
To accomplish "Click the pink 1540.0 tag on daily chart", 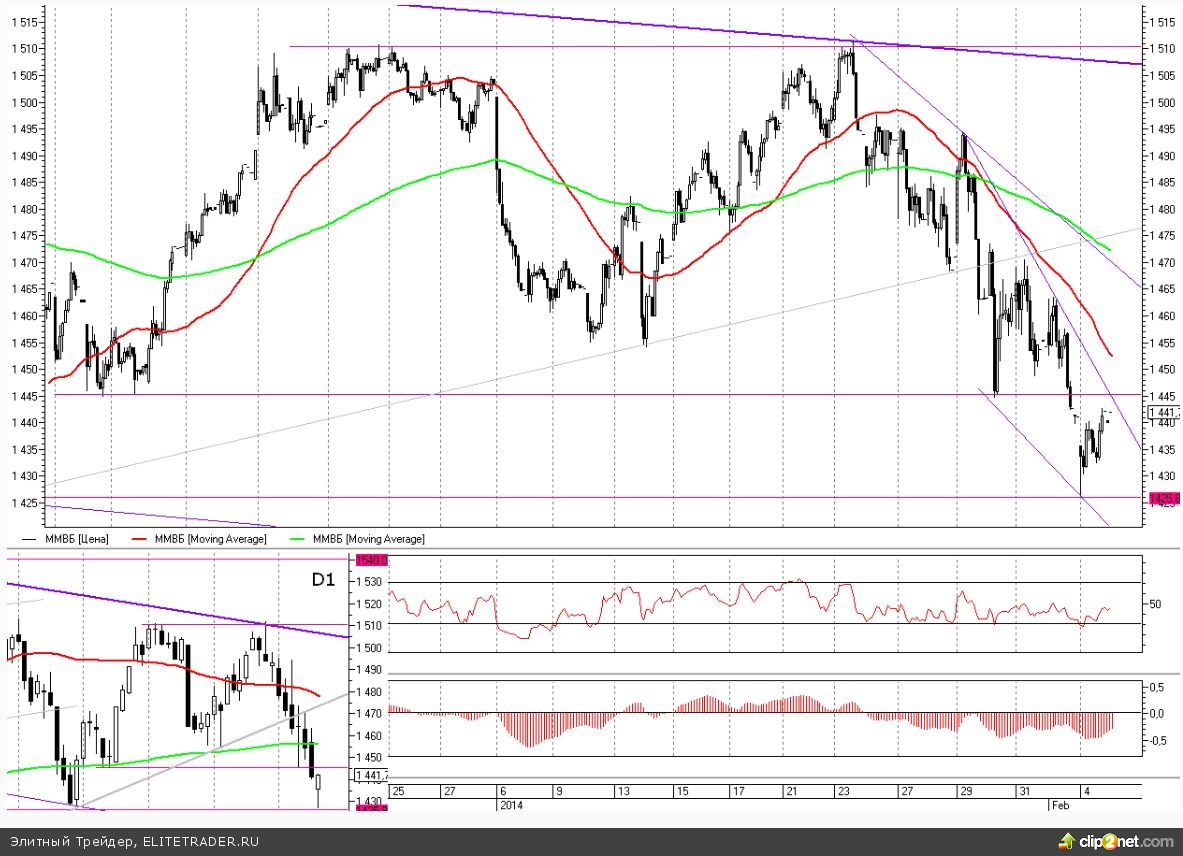I will coord(364,560).
